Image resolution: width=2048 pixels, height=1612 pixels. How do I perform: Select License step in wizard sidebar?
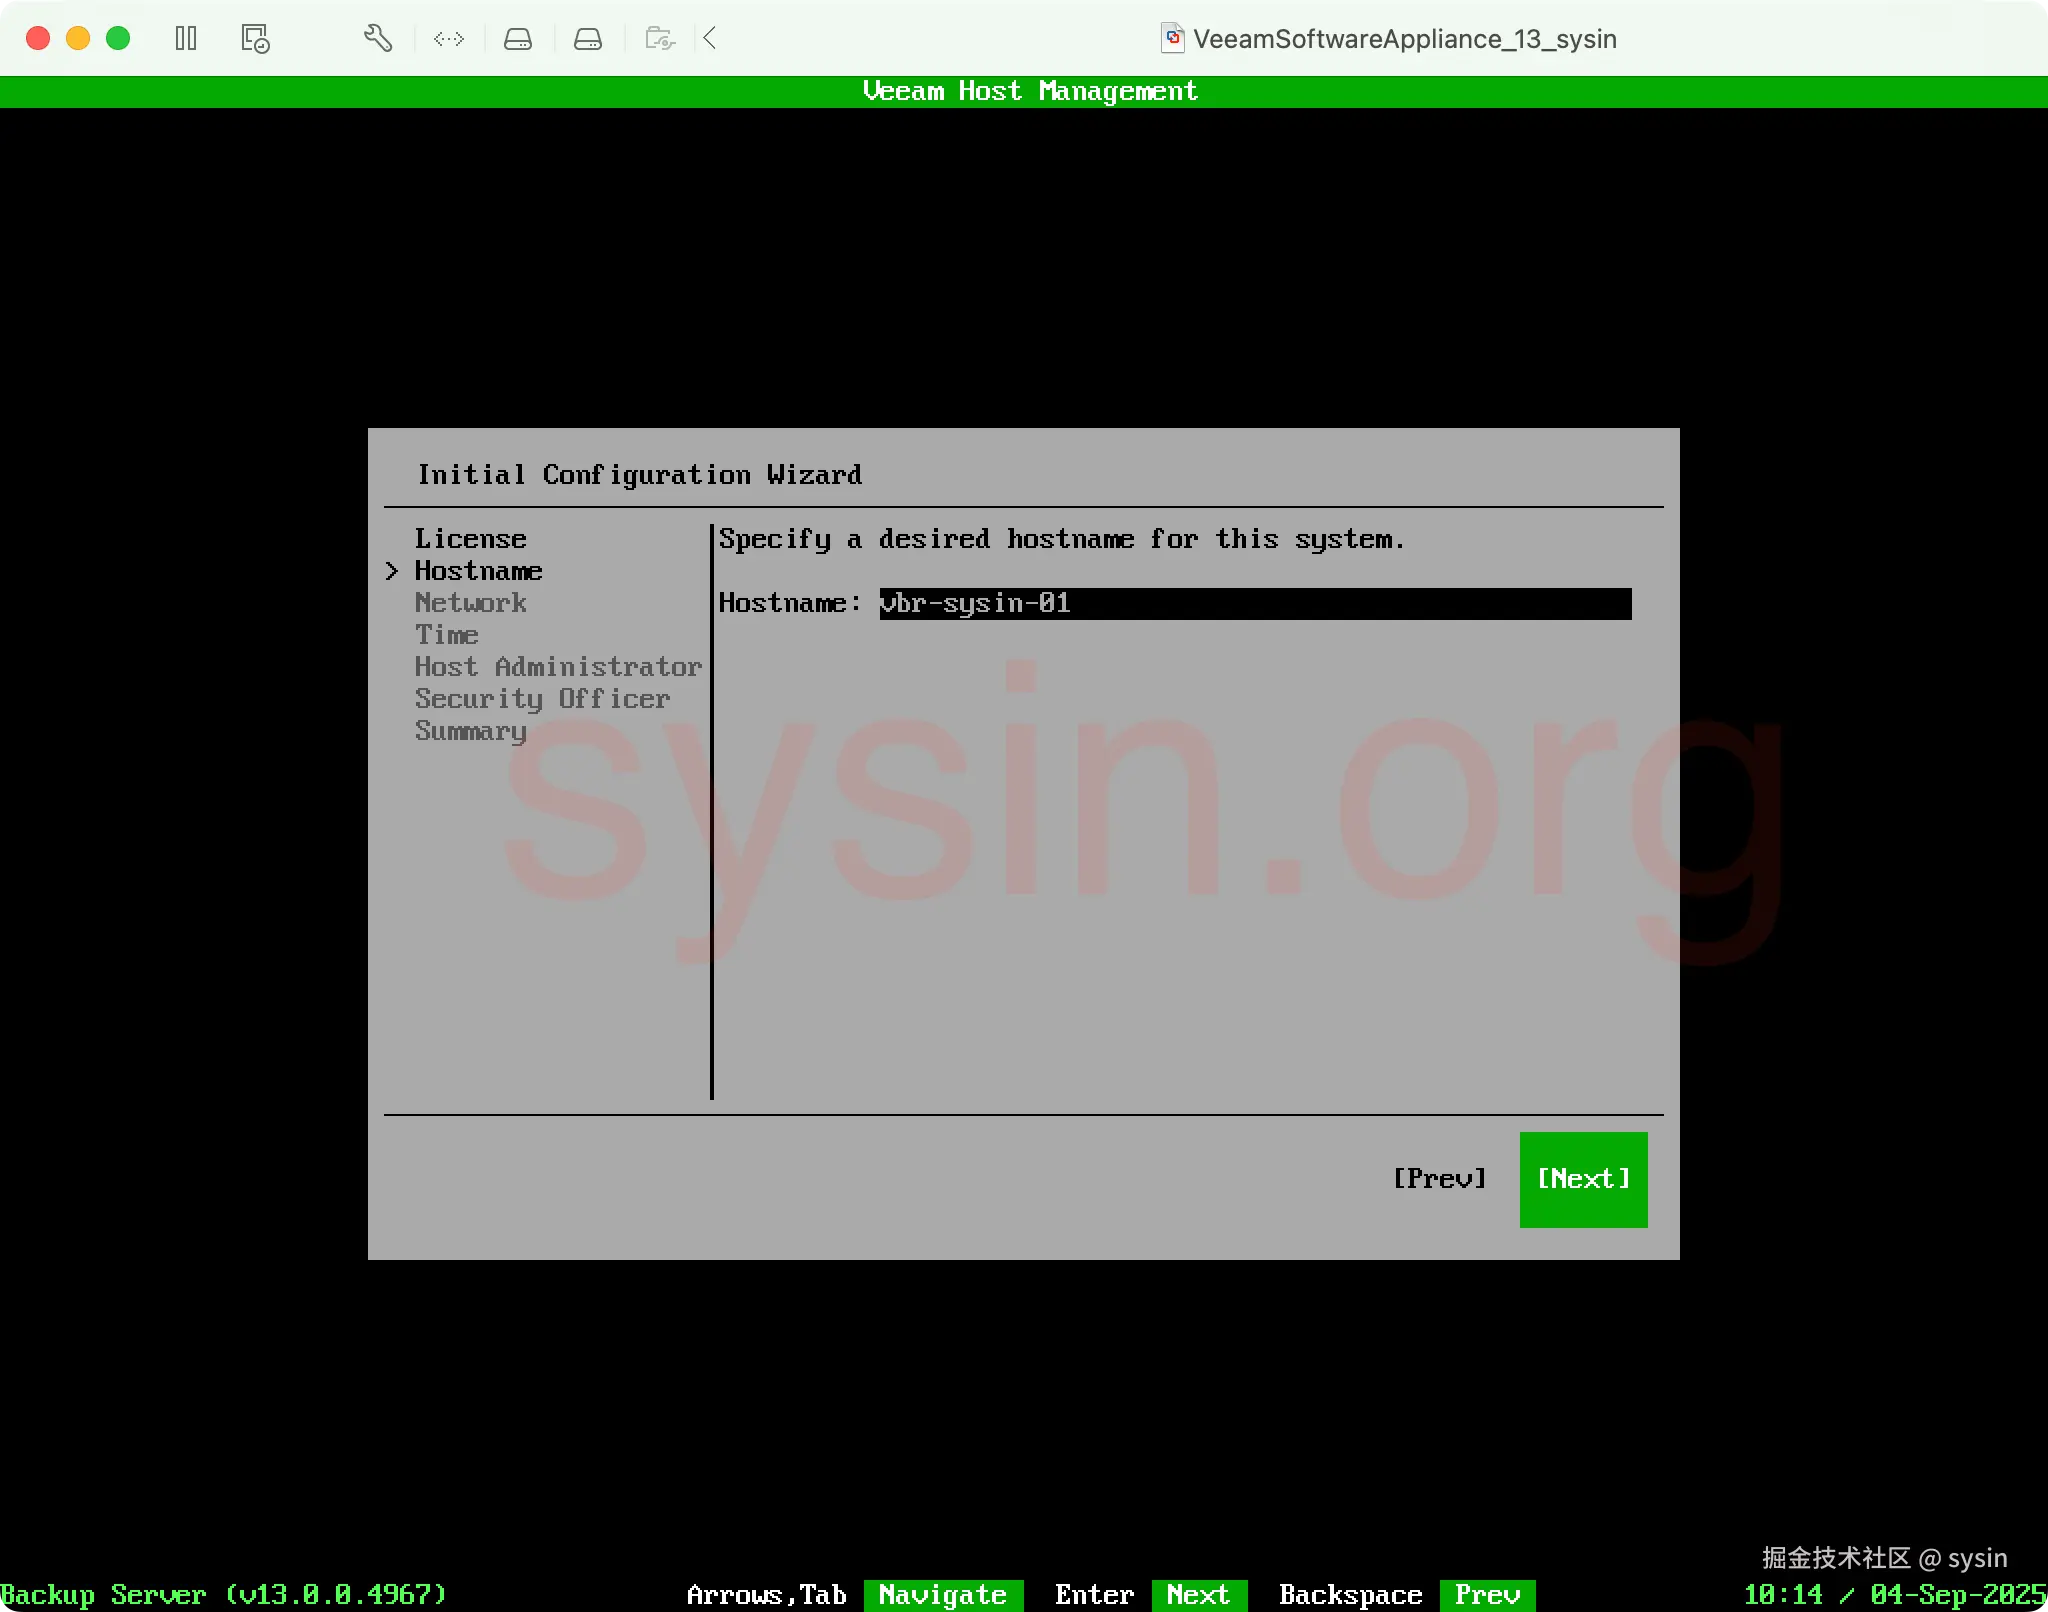[x=470, y=539]
